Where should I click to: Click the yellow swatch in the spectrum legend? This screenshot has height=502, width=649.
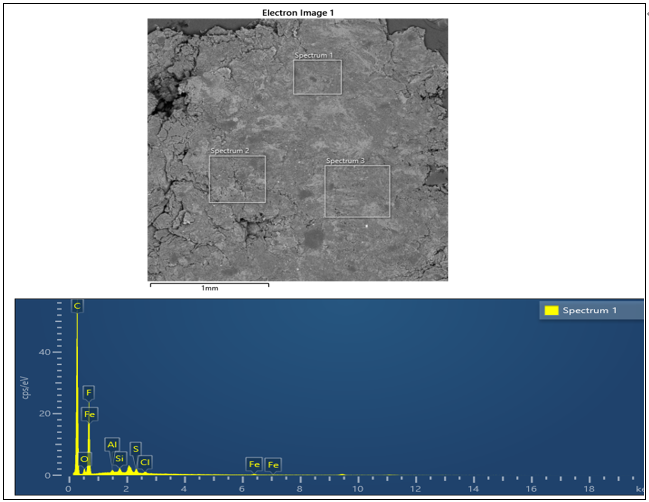point(550,311)
